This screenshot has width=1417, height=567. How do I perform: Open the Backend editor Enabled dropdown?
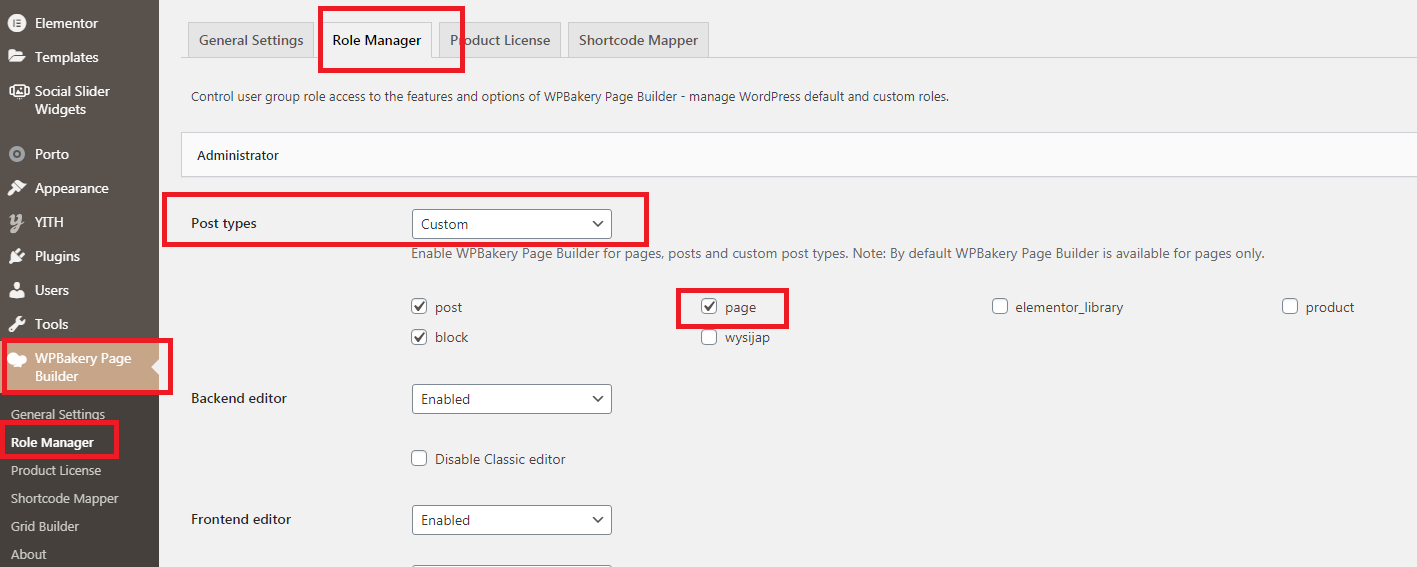[x=512, y=399]
